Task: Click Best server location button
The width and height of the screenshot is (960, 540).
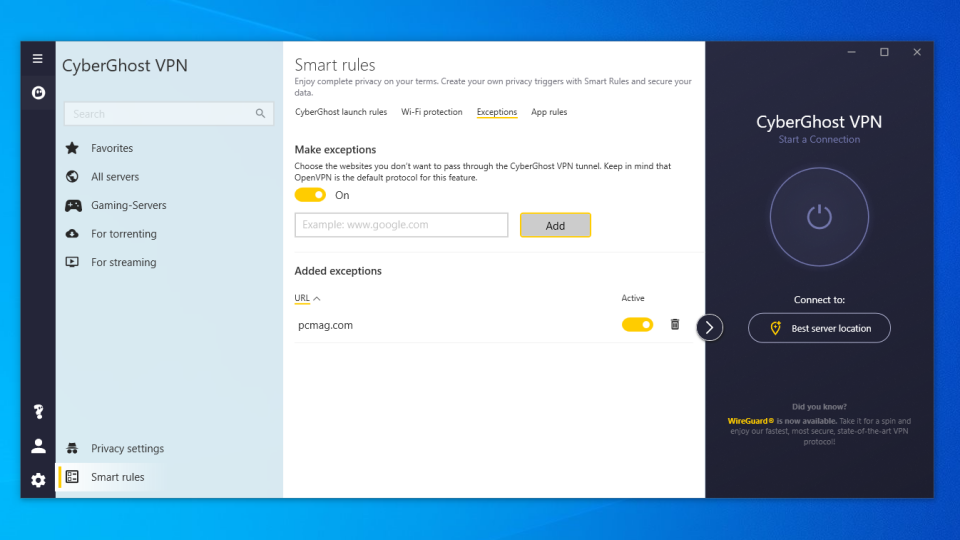Action: click(819, 328)
